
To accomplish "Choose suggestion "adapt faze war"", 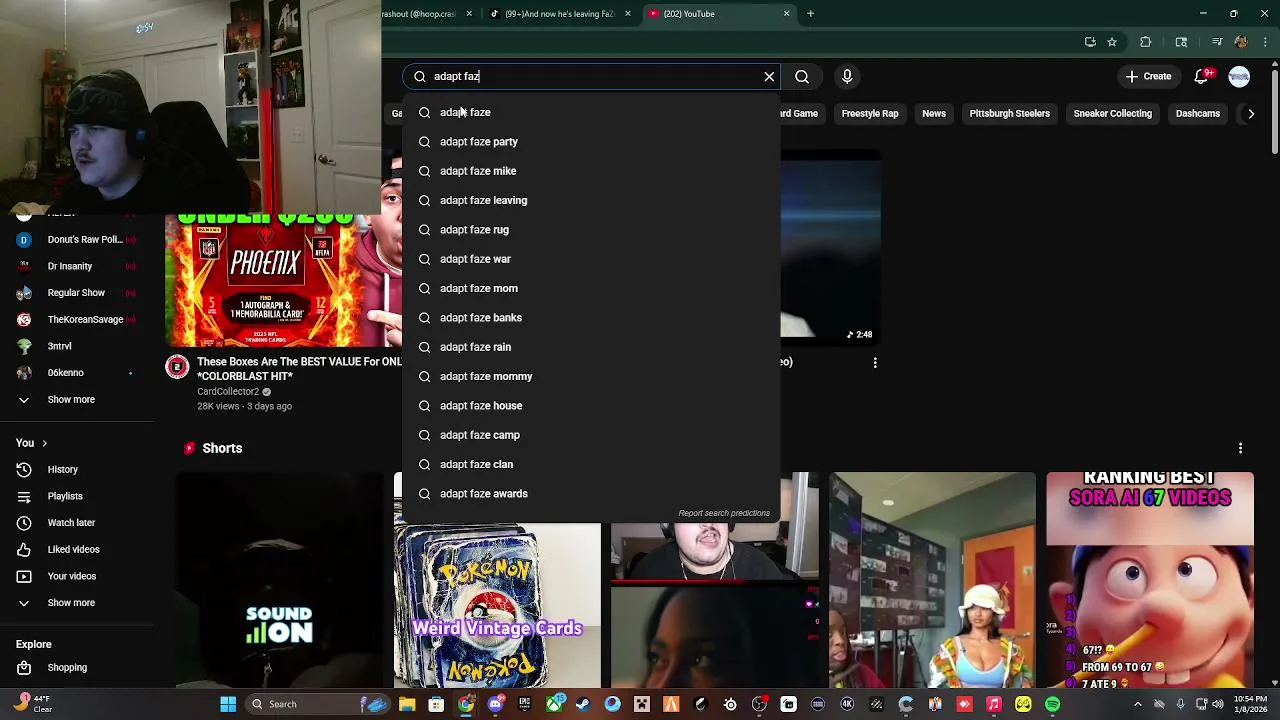I will [591, 259].
